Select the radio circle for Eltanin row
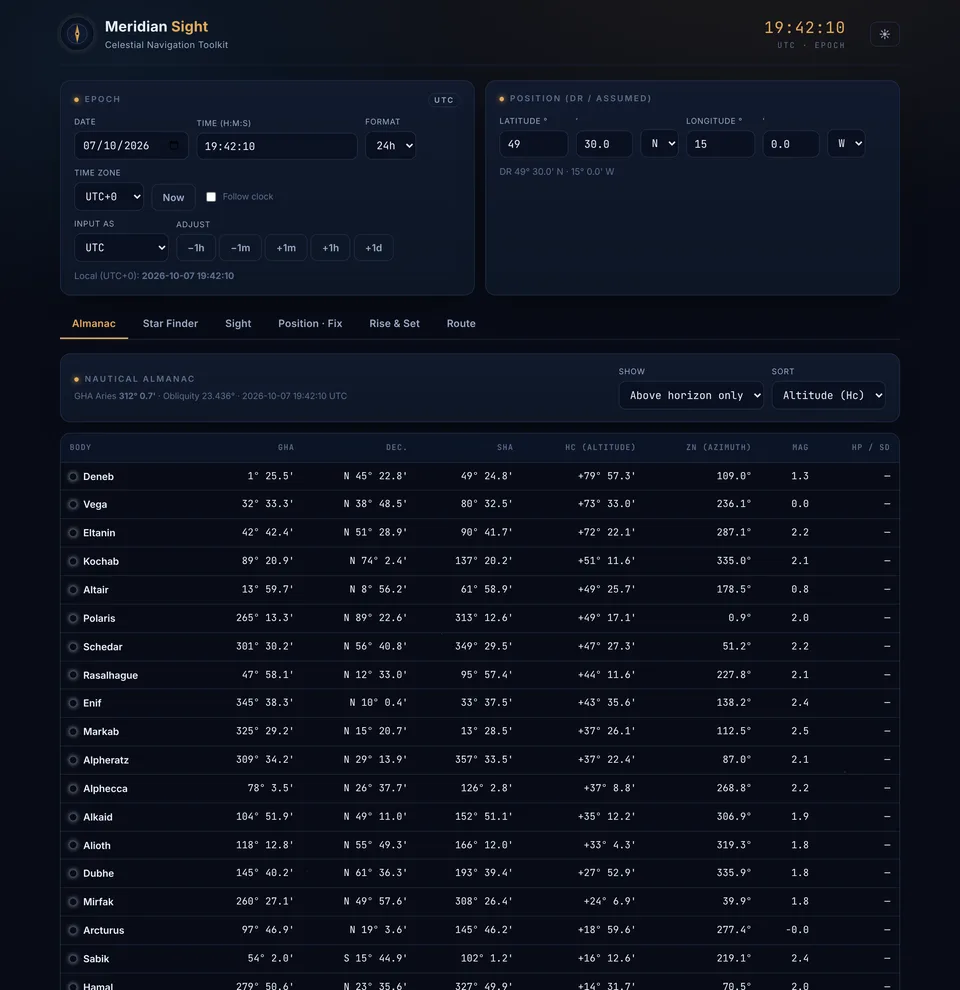Screen dimensions: 960x990 point(73,533)
